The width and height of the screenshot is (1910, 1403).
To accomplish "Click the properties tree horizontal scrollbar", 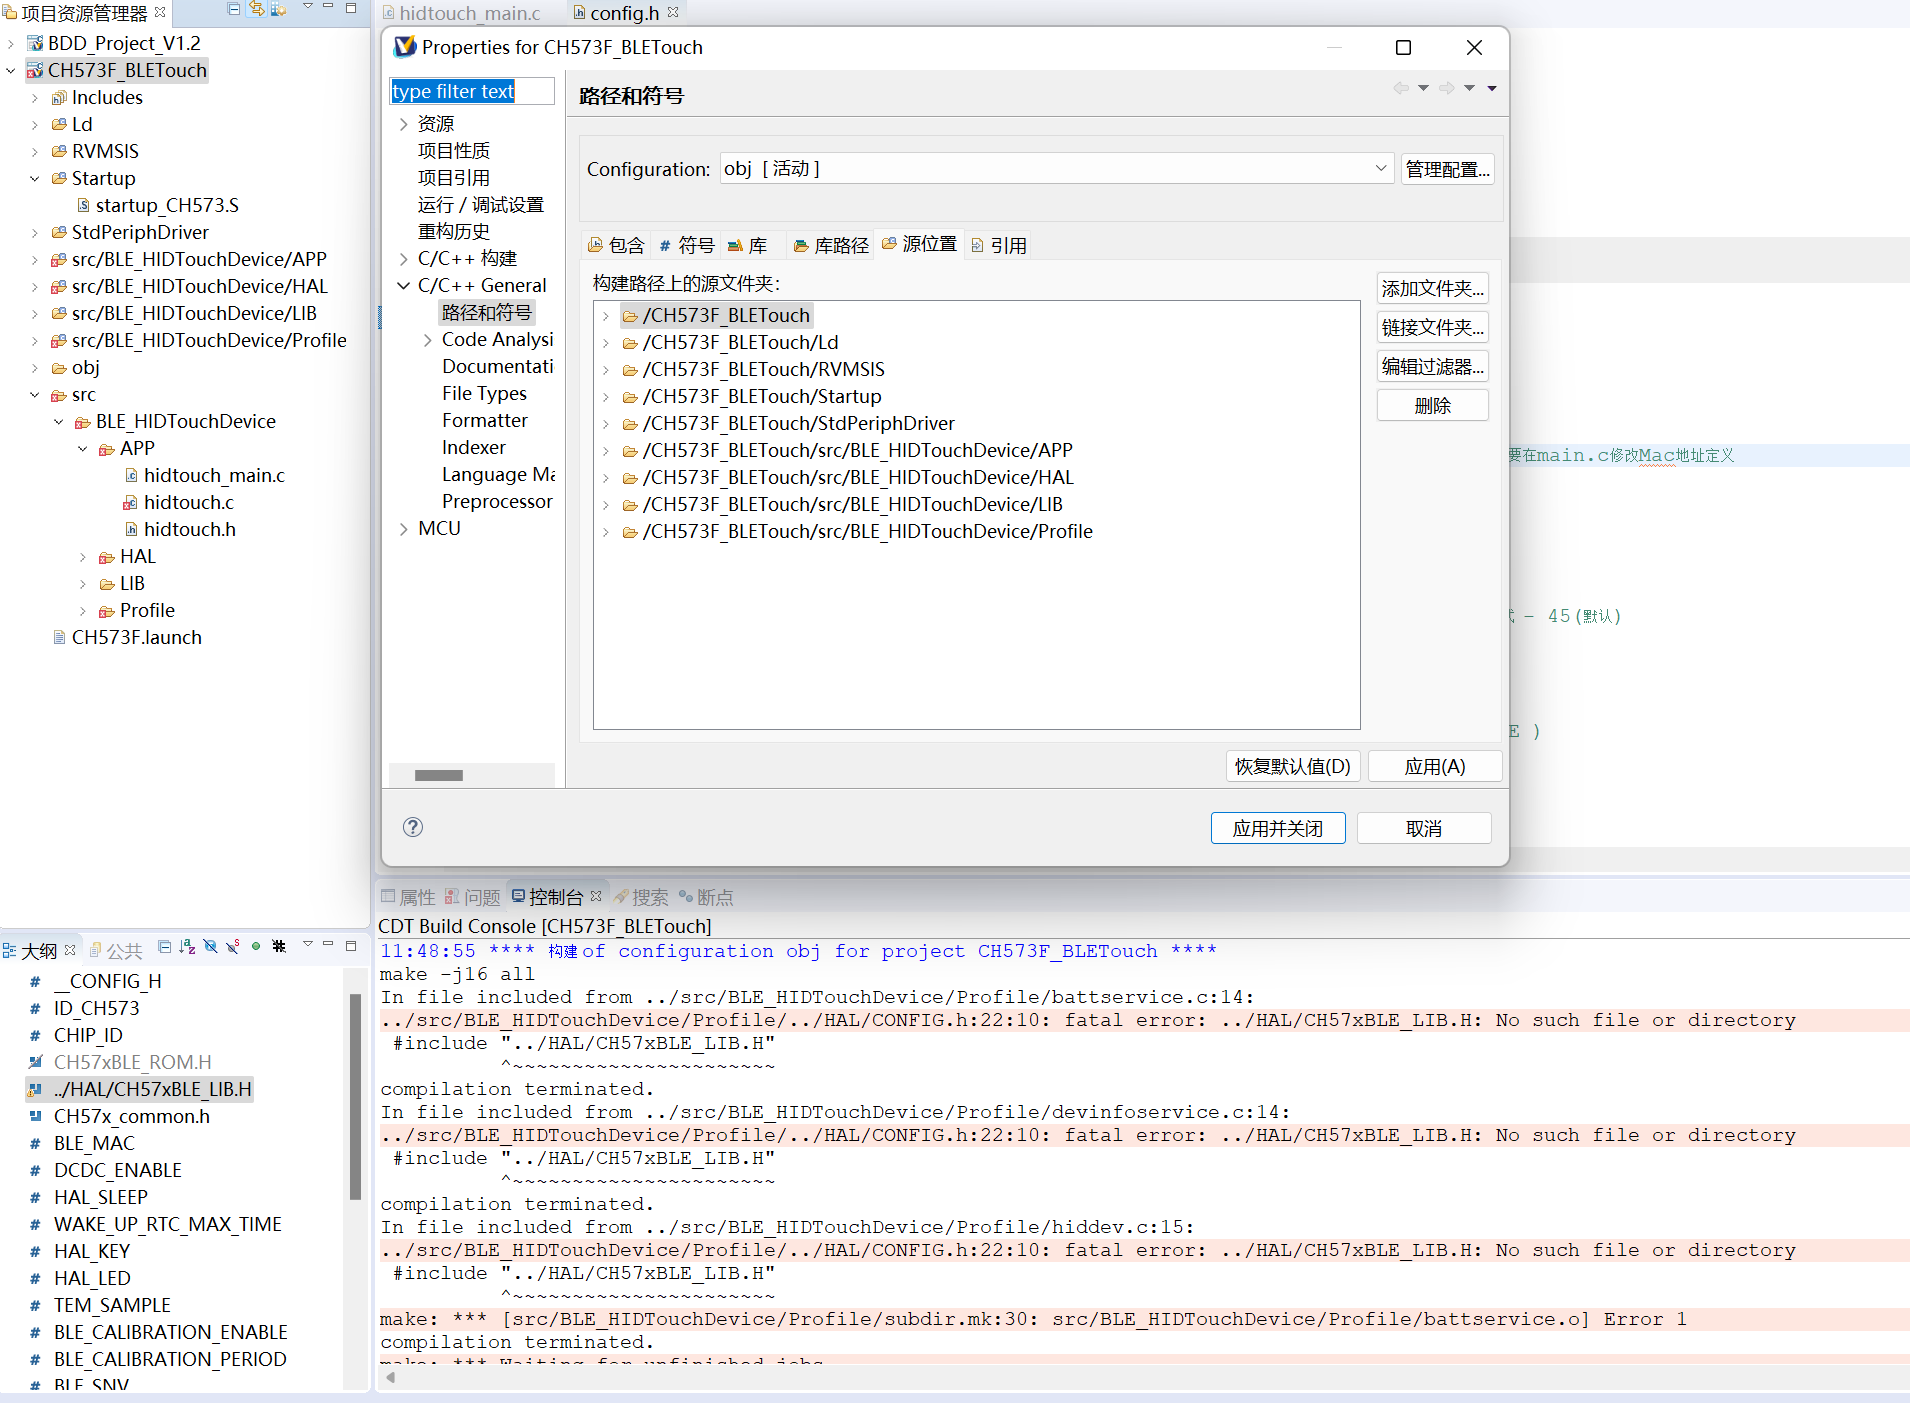I will pyautogui.click(x=439, y=775).
